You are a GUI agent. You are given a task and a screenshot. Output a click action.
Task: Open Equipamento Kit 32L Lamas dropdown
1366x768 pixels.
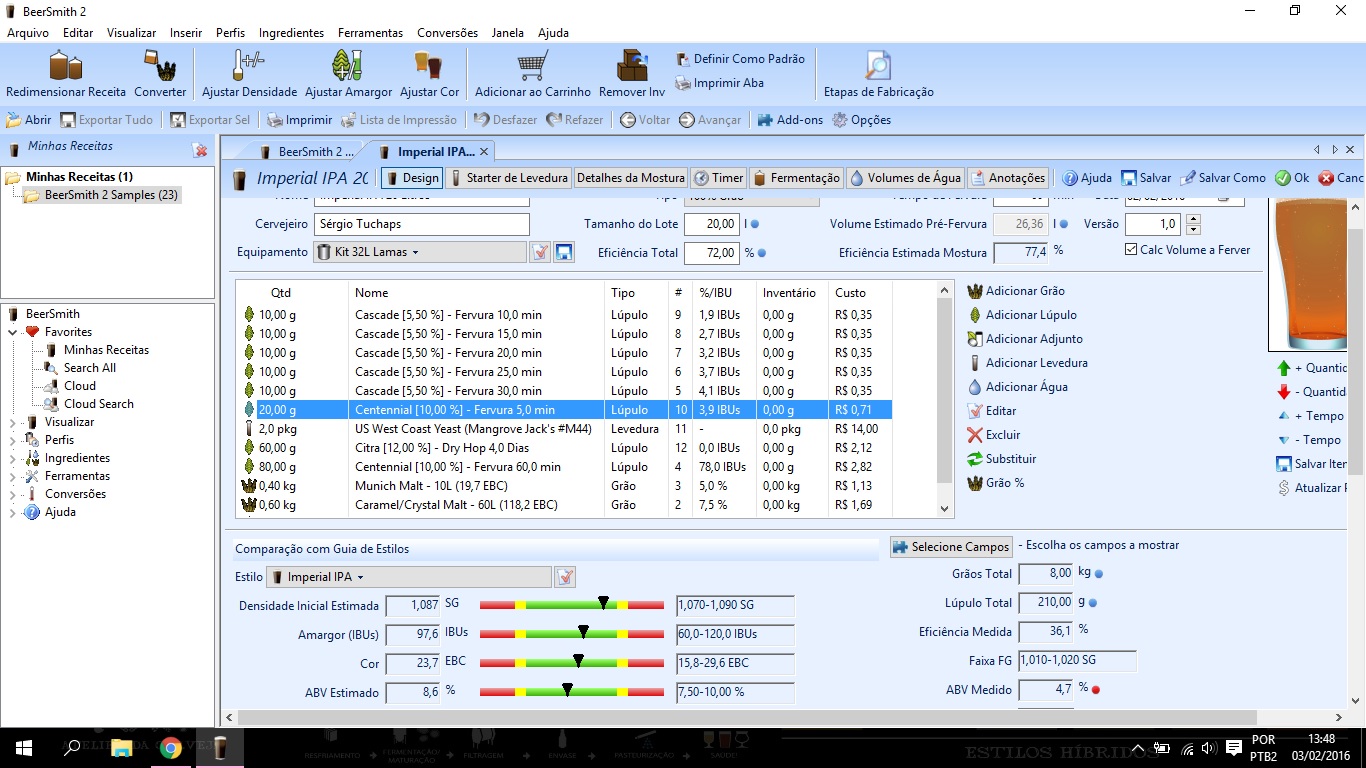click(420, 252)
